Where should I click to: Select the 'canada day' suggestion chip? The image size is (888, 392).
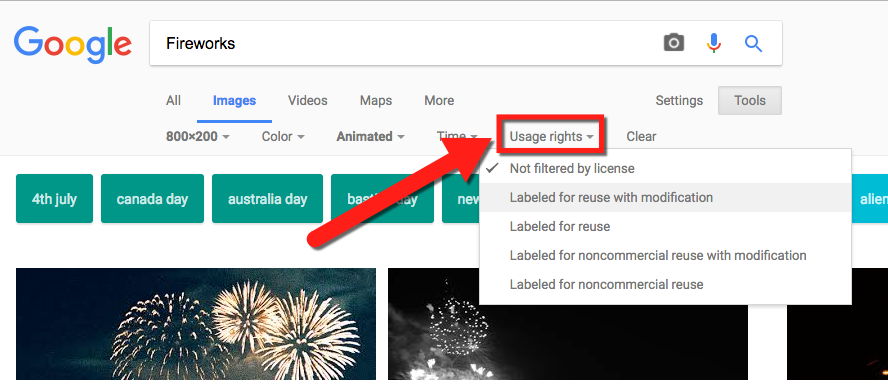[x=152, y=199]
